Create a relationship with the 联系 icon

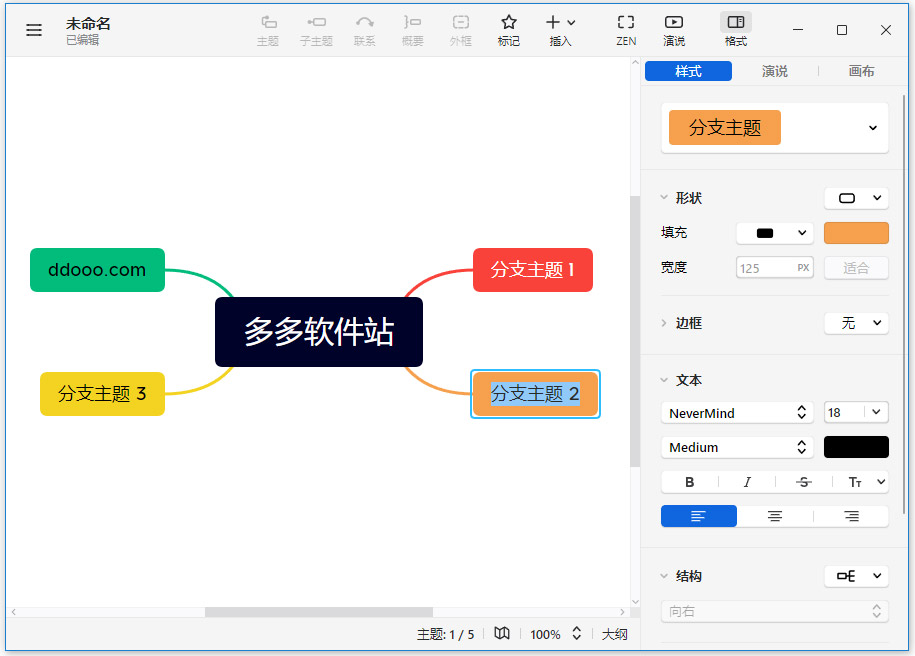[364, 29]
